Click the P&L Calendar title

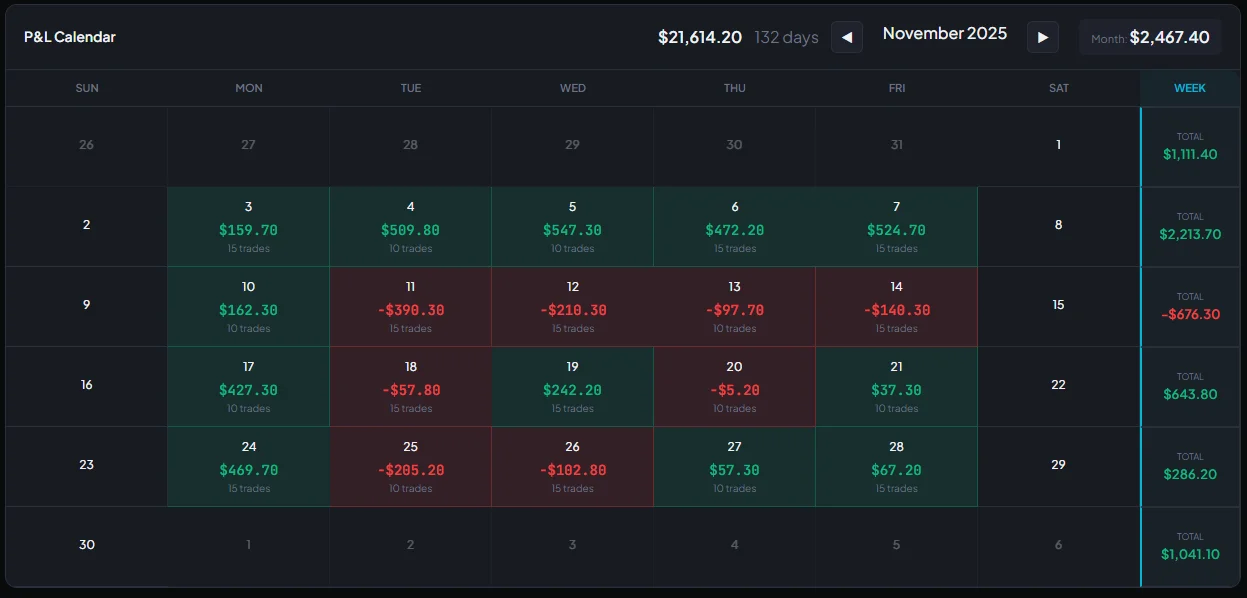[70, 37]
